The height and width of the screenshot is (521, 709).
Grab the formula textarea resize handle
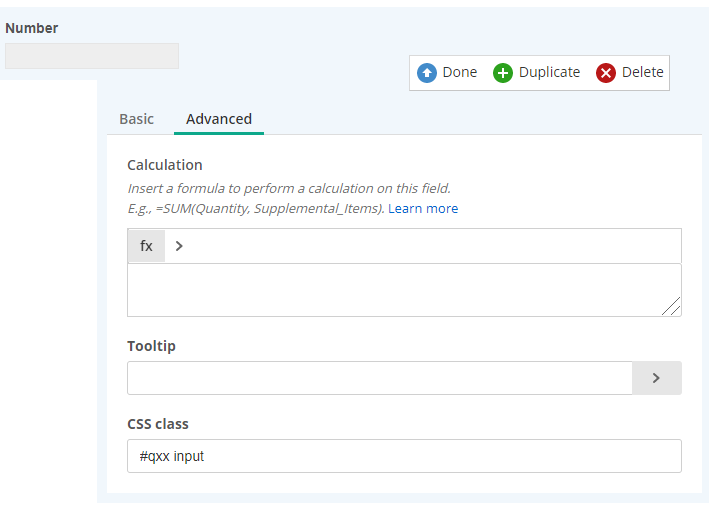click(672, 307)
